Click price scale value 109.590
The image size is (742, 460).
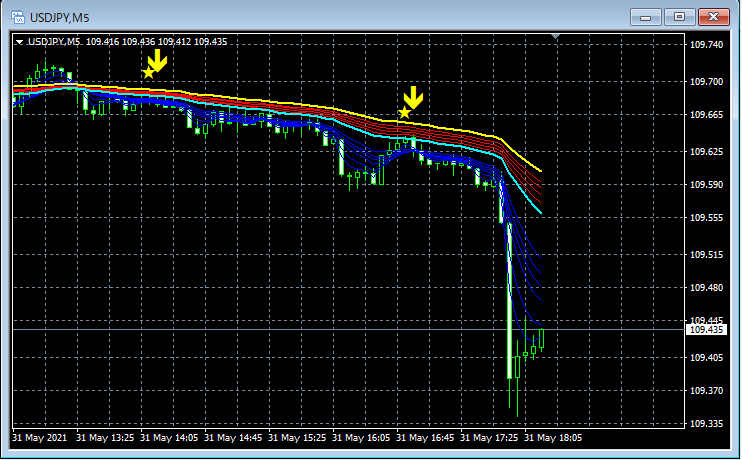click(707, 185)
